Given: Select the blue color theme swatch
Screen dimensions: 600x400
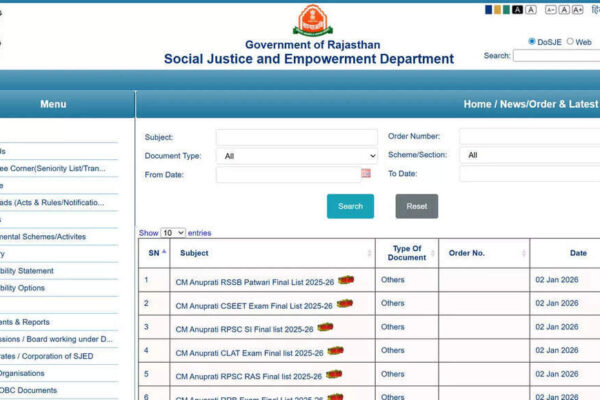Looking at the screenshot, I should pos(488,10).
